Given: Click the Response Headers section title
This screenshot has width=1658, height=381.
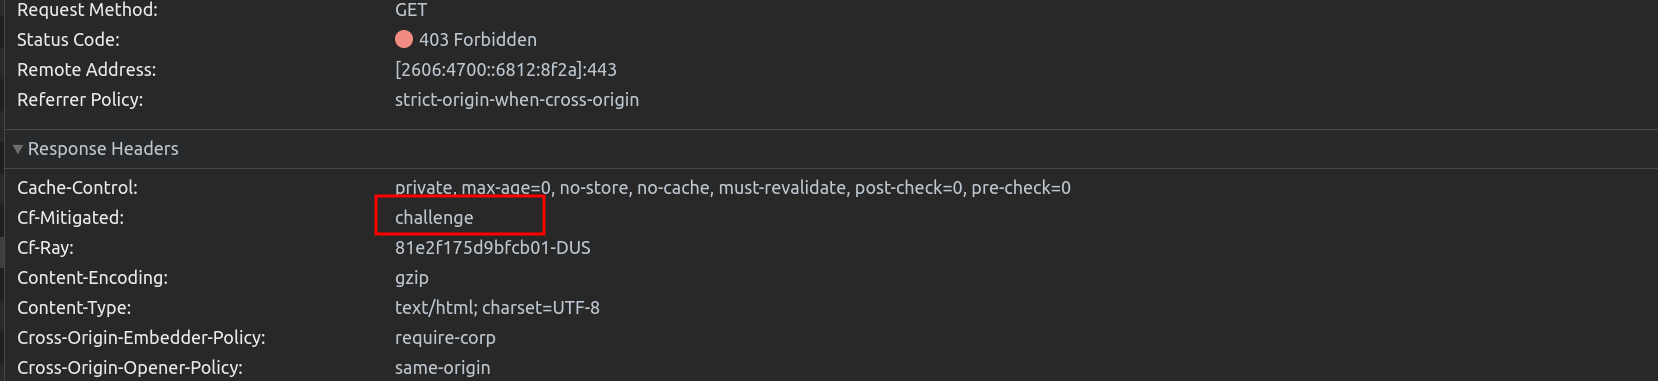Looking at the screenshot, I should [103, 149].
